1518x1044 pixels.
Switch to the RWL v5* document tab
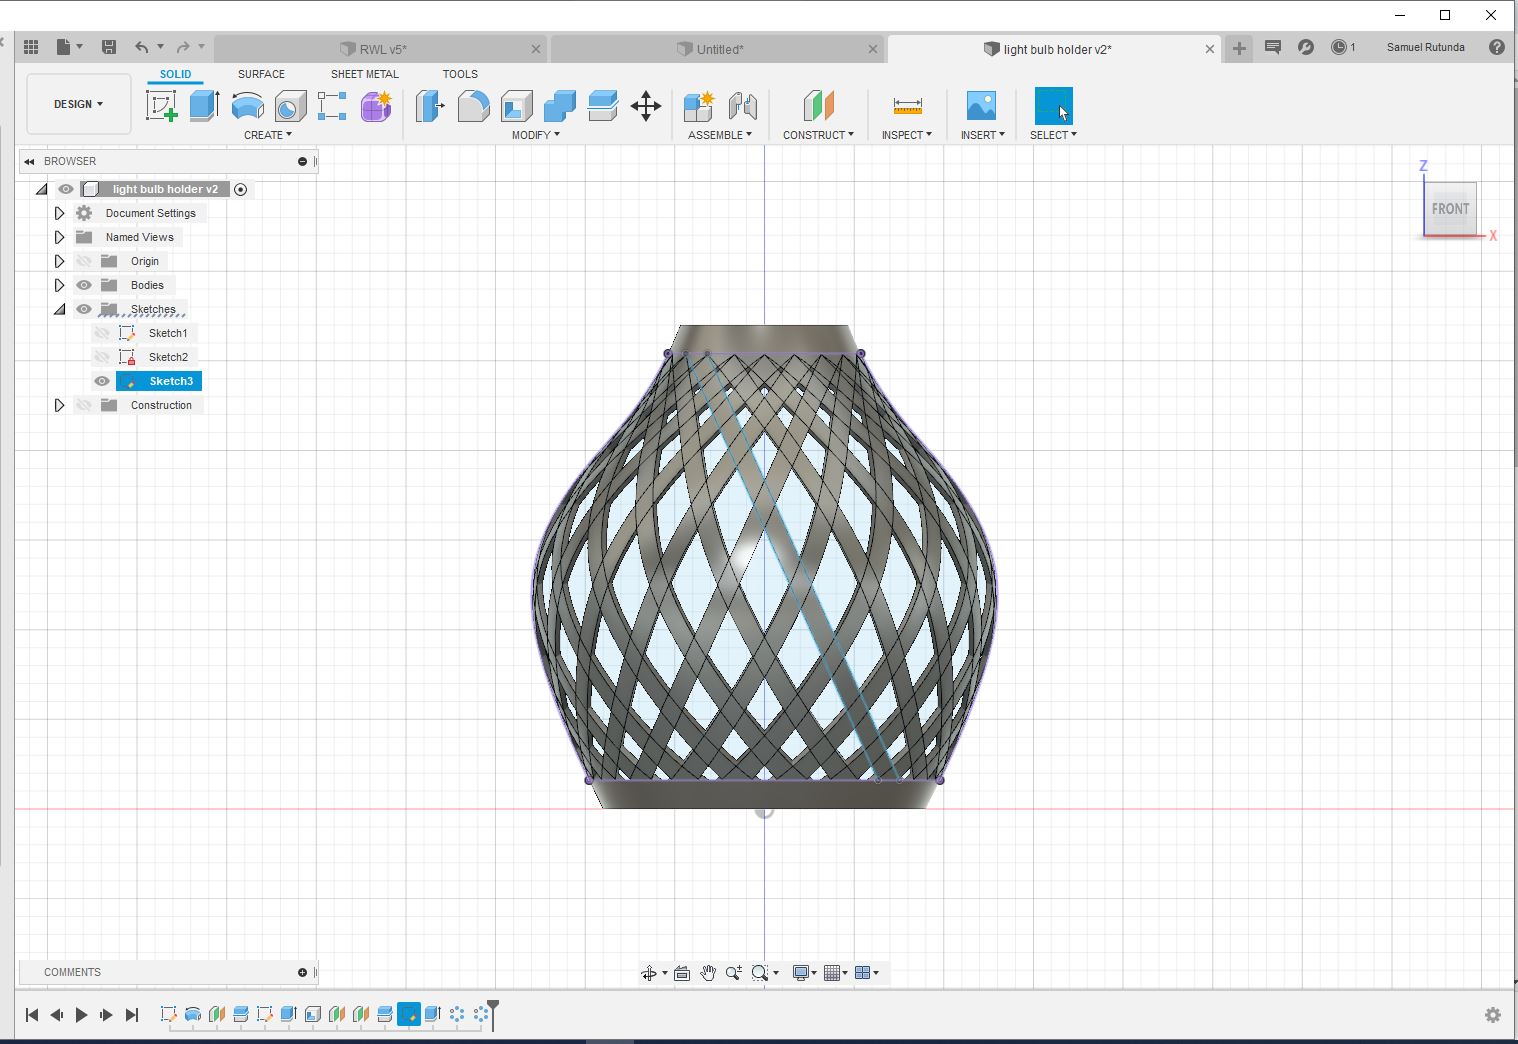[x=381, y=49]
